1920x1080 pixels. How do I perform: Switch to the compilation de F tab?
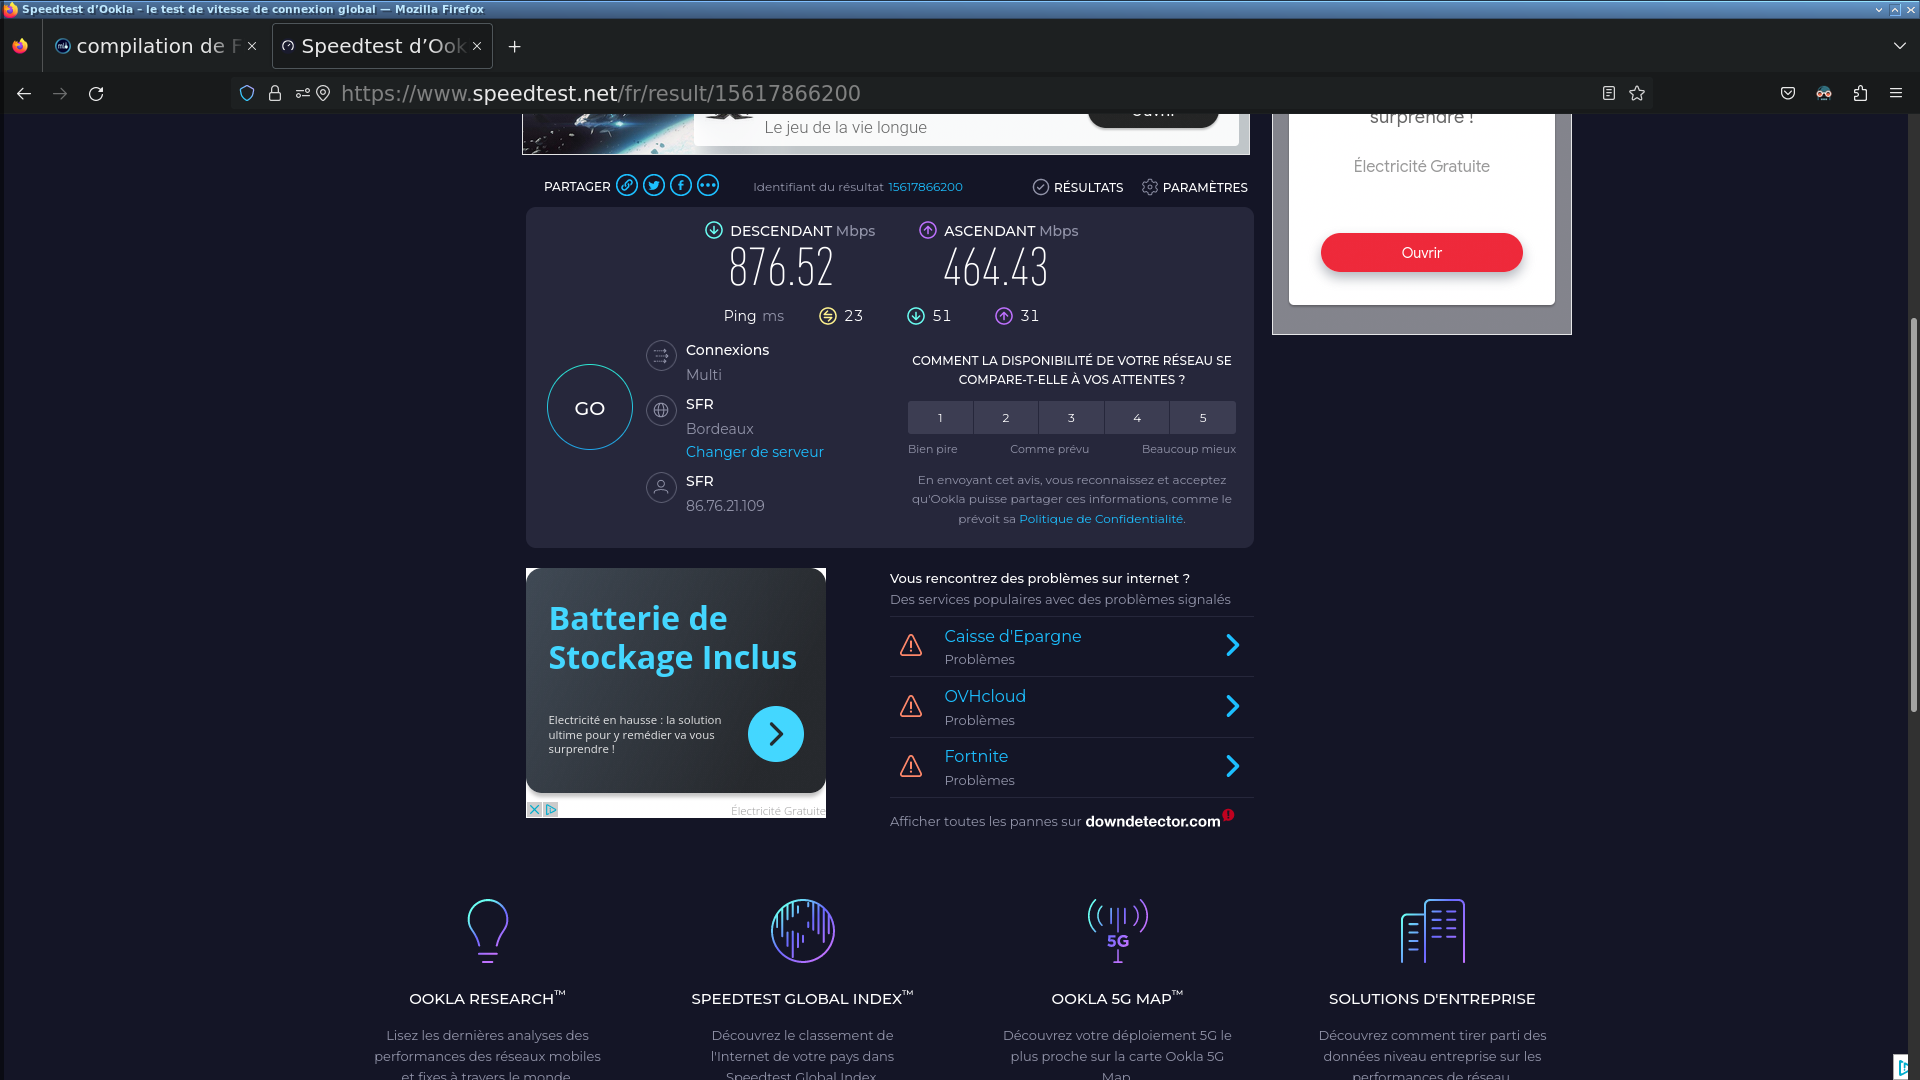(156, 46)
